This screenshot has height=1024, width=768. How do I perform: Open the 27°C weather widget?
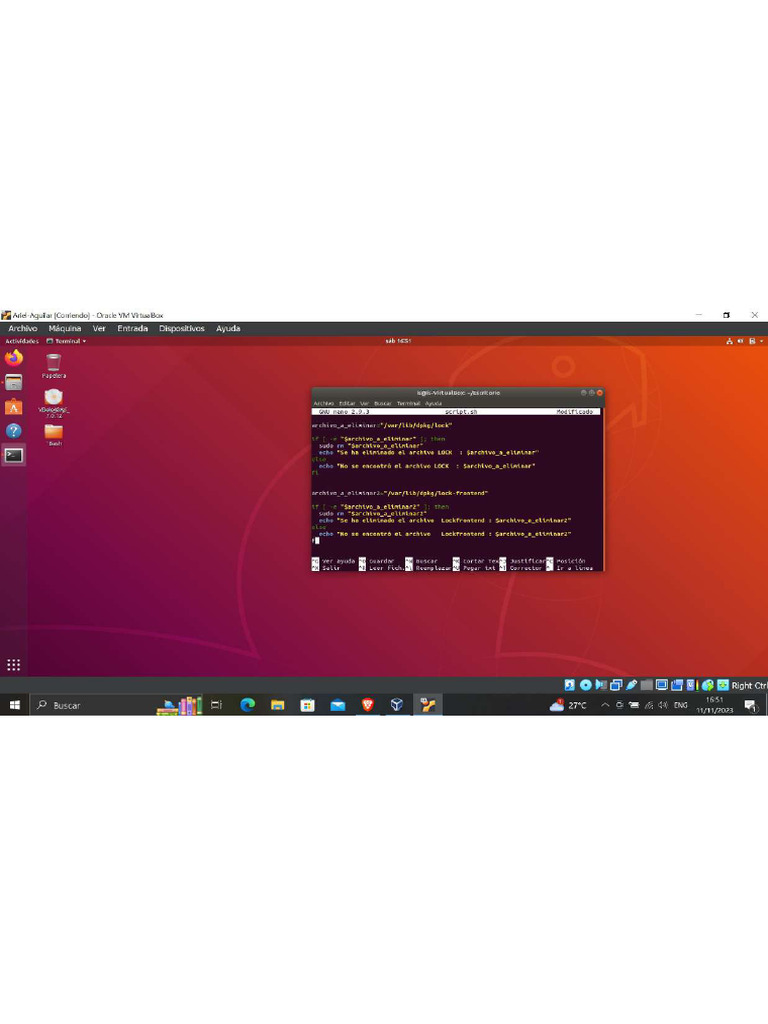pos(568,705)
